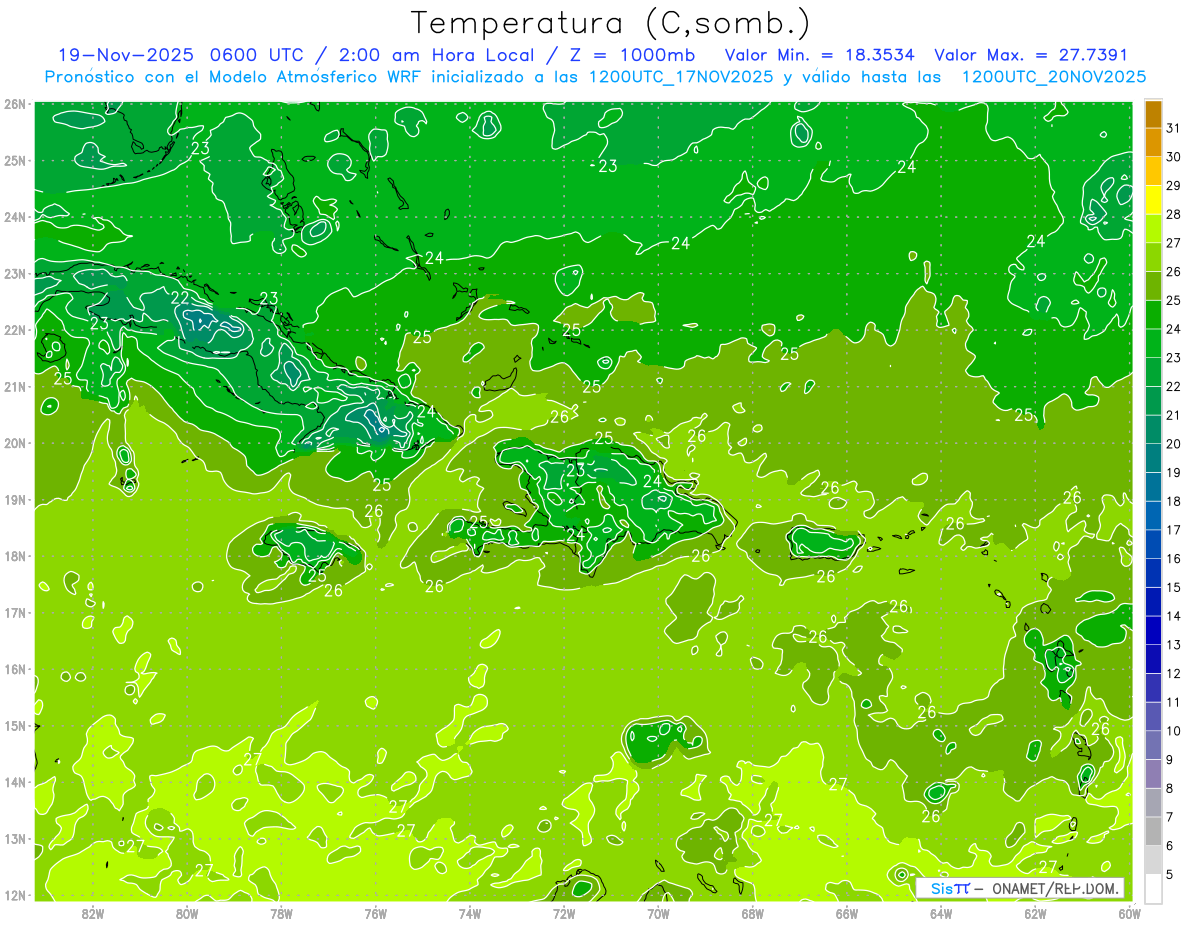Click the 60W longitude axis label
This screenshot has height=927, width=1200.
pos(1130,912)
